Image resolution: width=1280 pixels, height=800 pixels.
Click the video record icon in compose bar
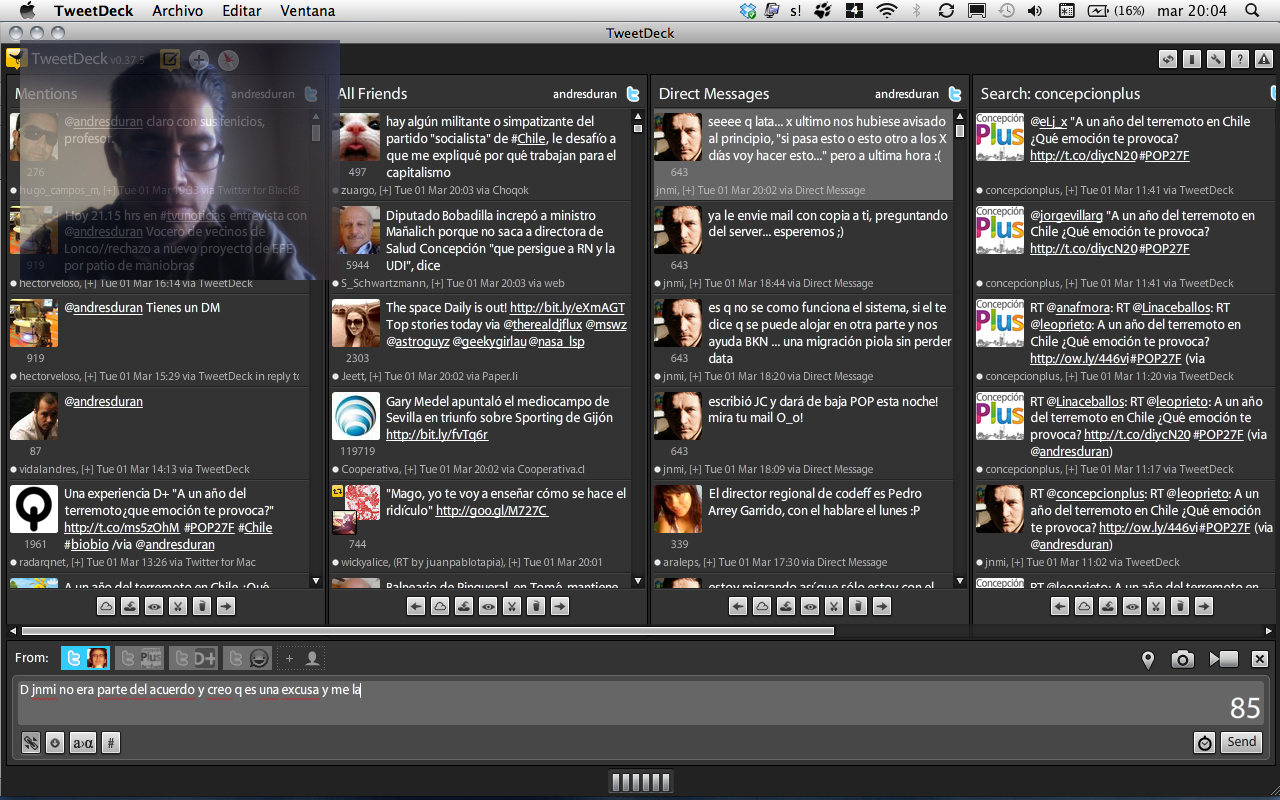tap(1223, 659)
